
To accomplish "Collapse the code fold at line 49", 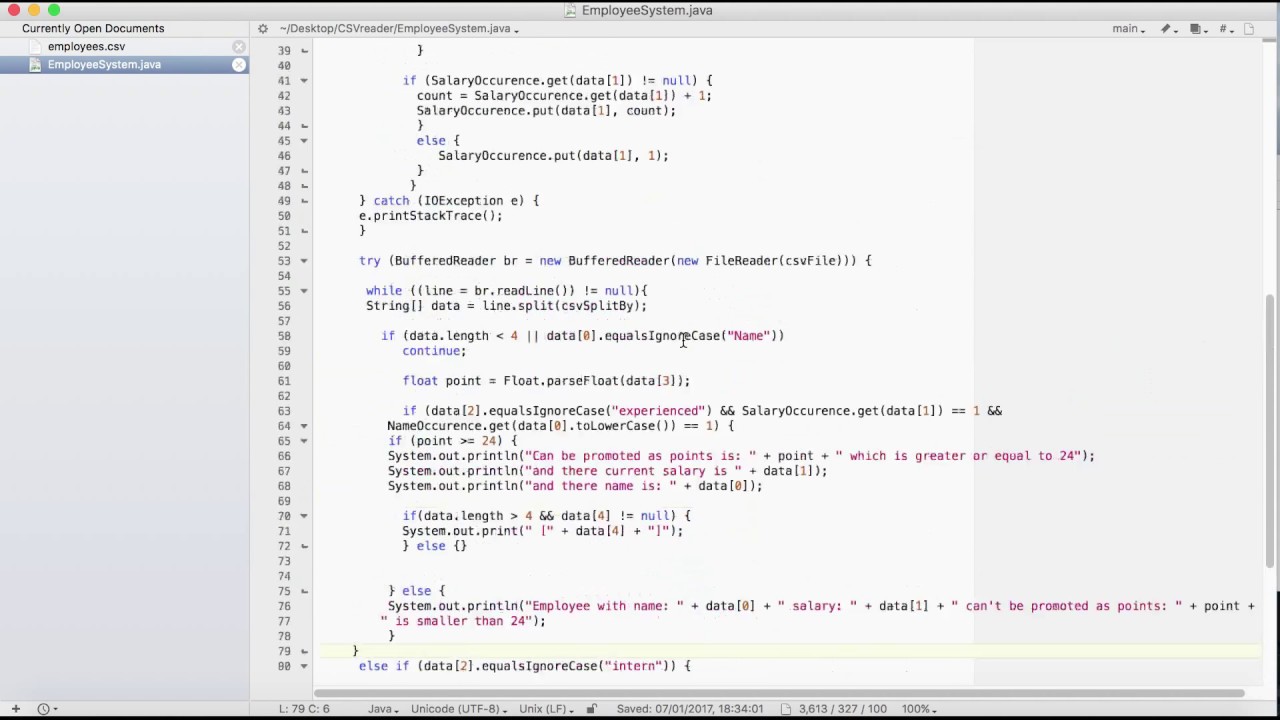I will click(304, 201).
